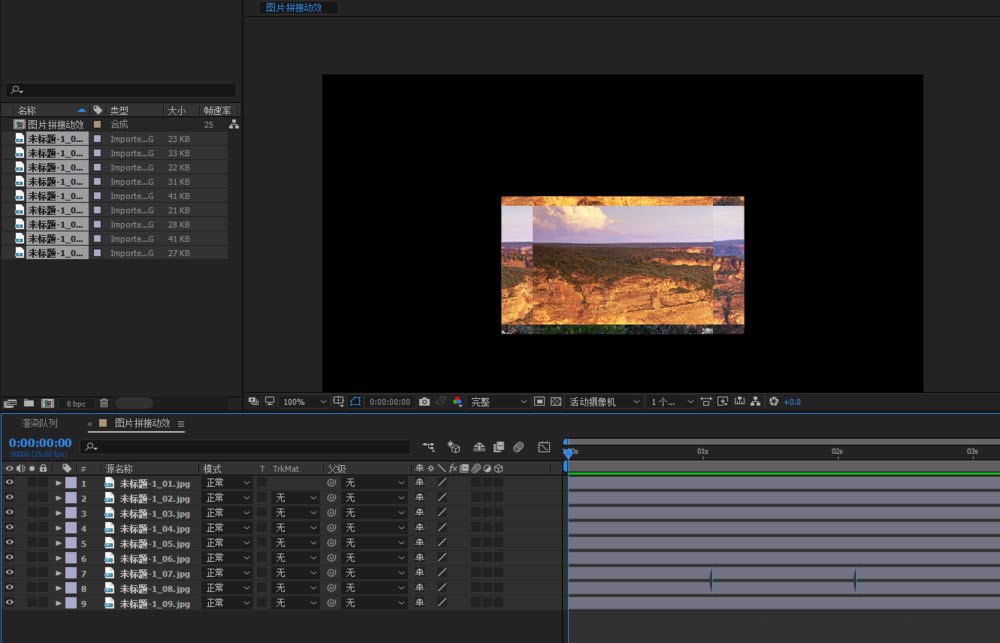Toggle eye icon for layer 未标题-1_09.jpg

pos(9,603)
